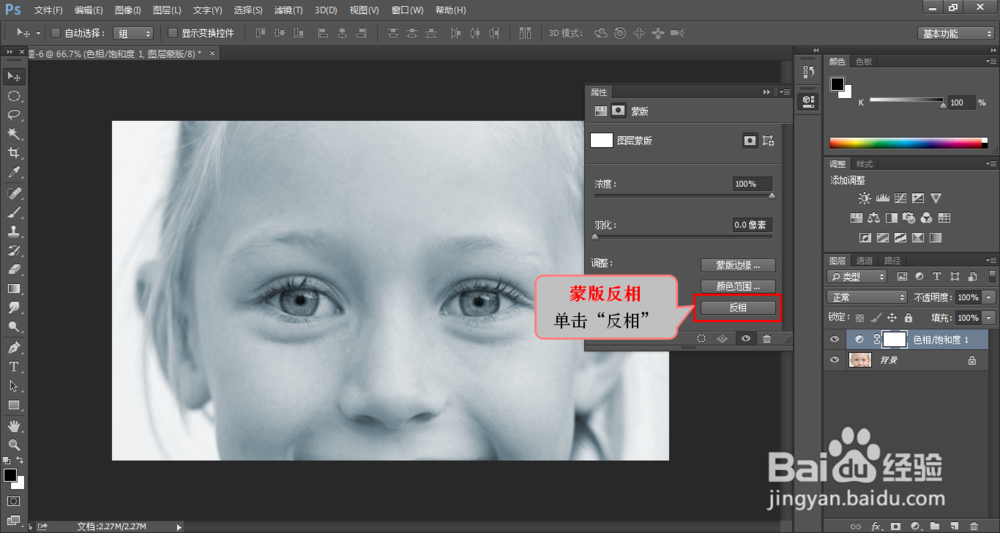
Task: Toggle lock all padlock in Layers
Action: coord(908,318)
